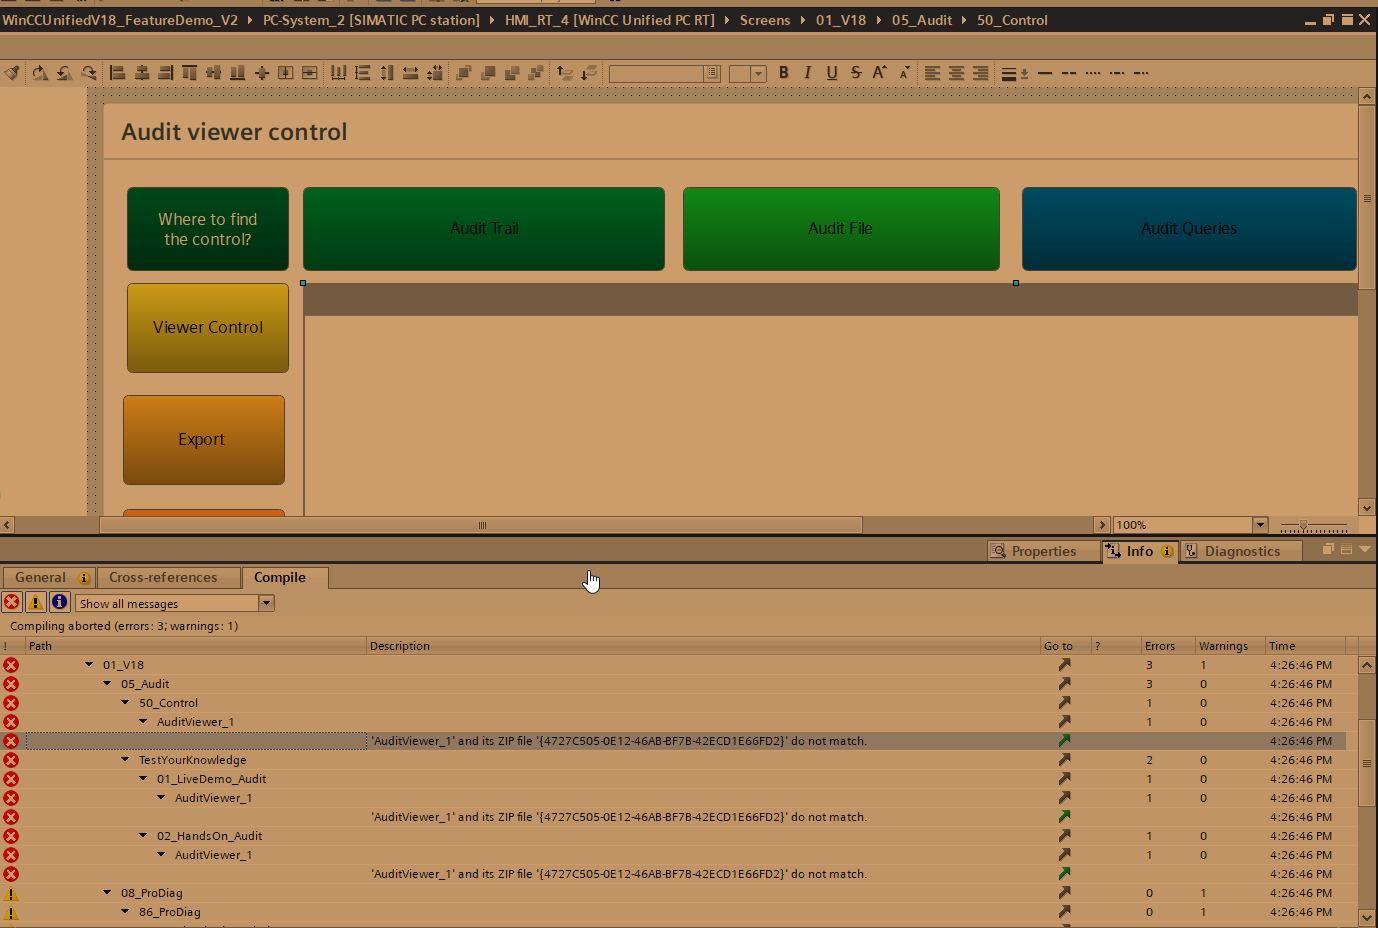The image size is (1378, 928).
Task: Click the increase font size icon
Action: (x=879, y=73)
